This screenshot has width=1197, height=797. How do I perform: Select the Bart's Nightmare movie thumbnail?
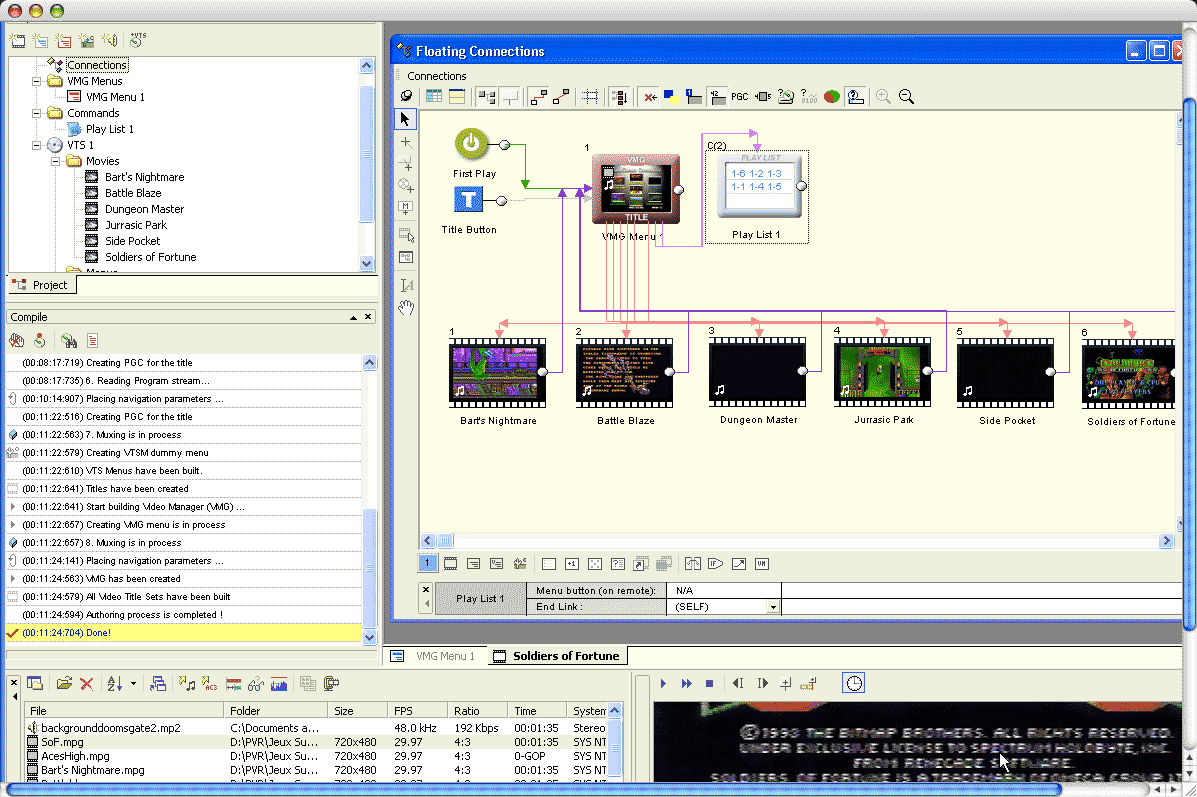click(498, 373)
